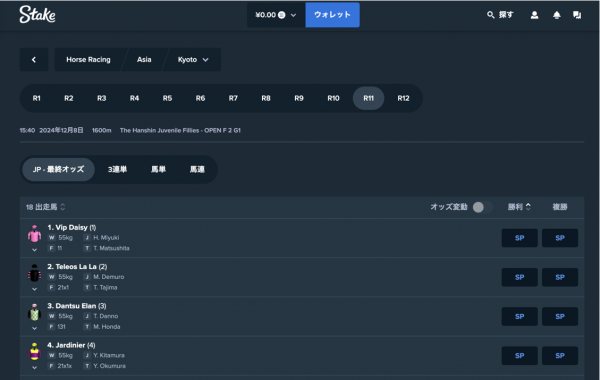
Task: Click the ウォレット wallet button
Action: pyautogui.click(x=333, y=15)
